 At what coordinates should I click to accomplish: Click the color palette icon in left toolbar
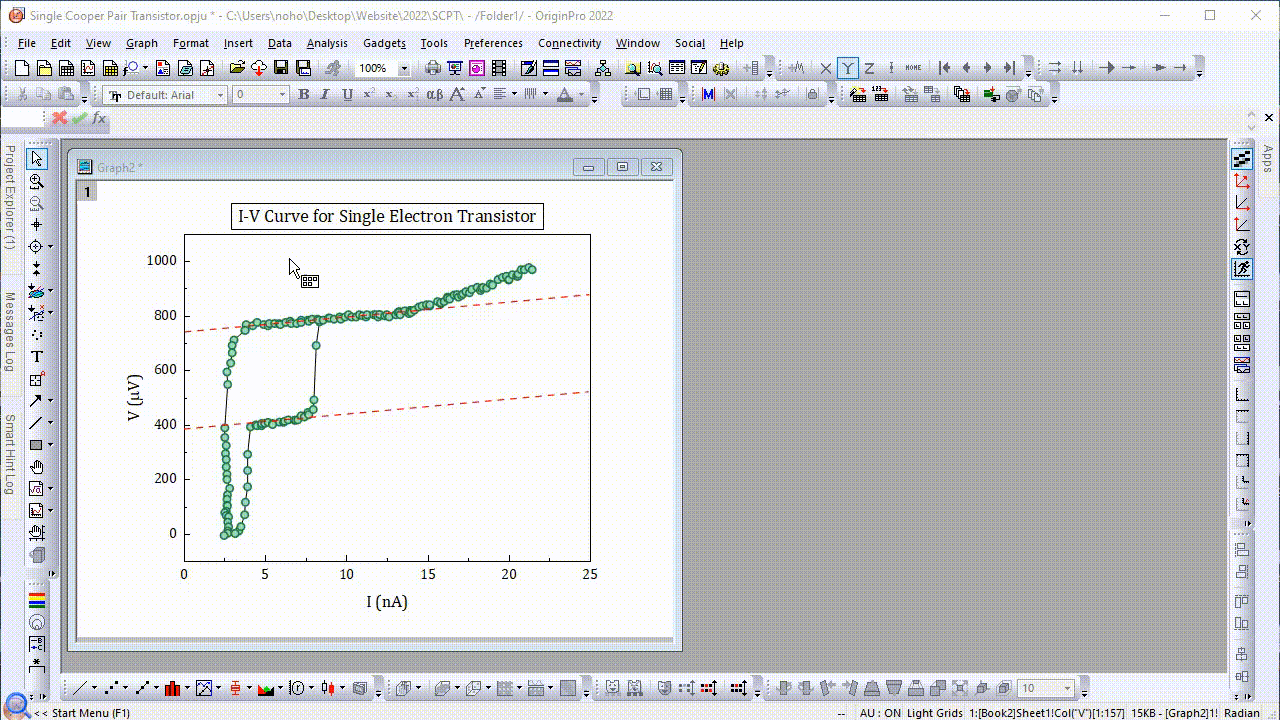click(x=37, y=600)
